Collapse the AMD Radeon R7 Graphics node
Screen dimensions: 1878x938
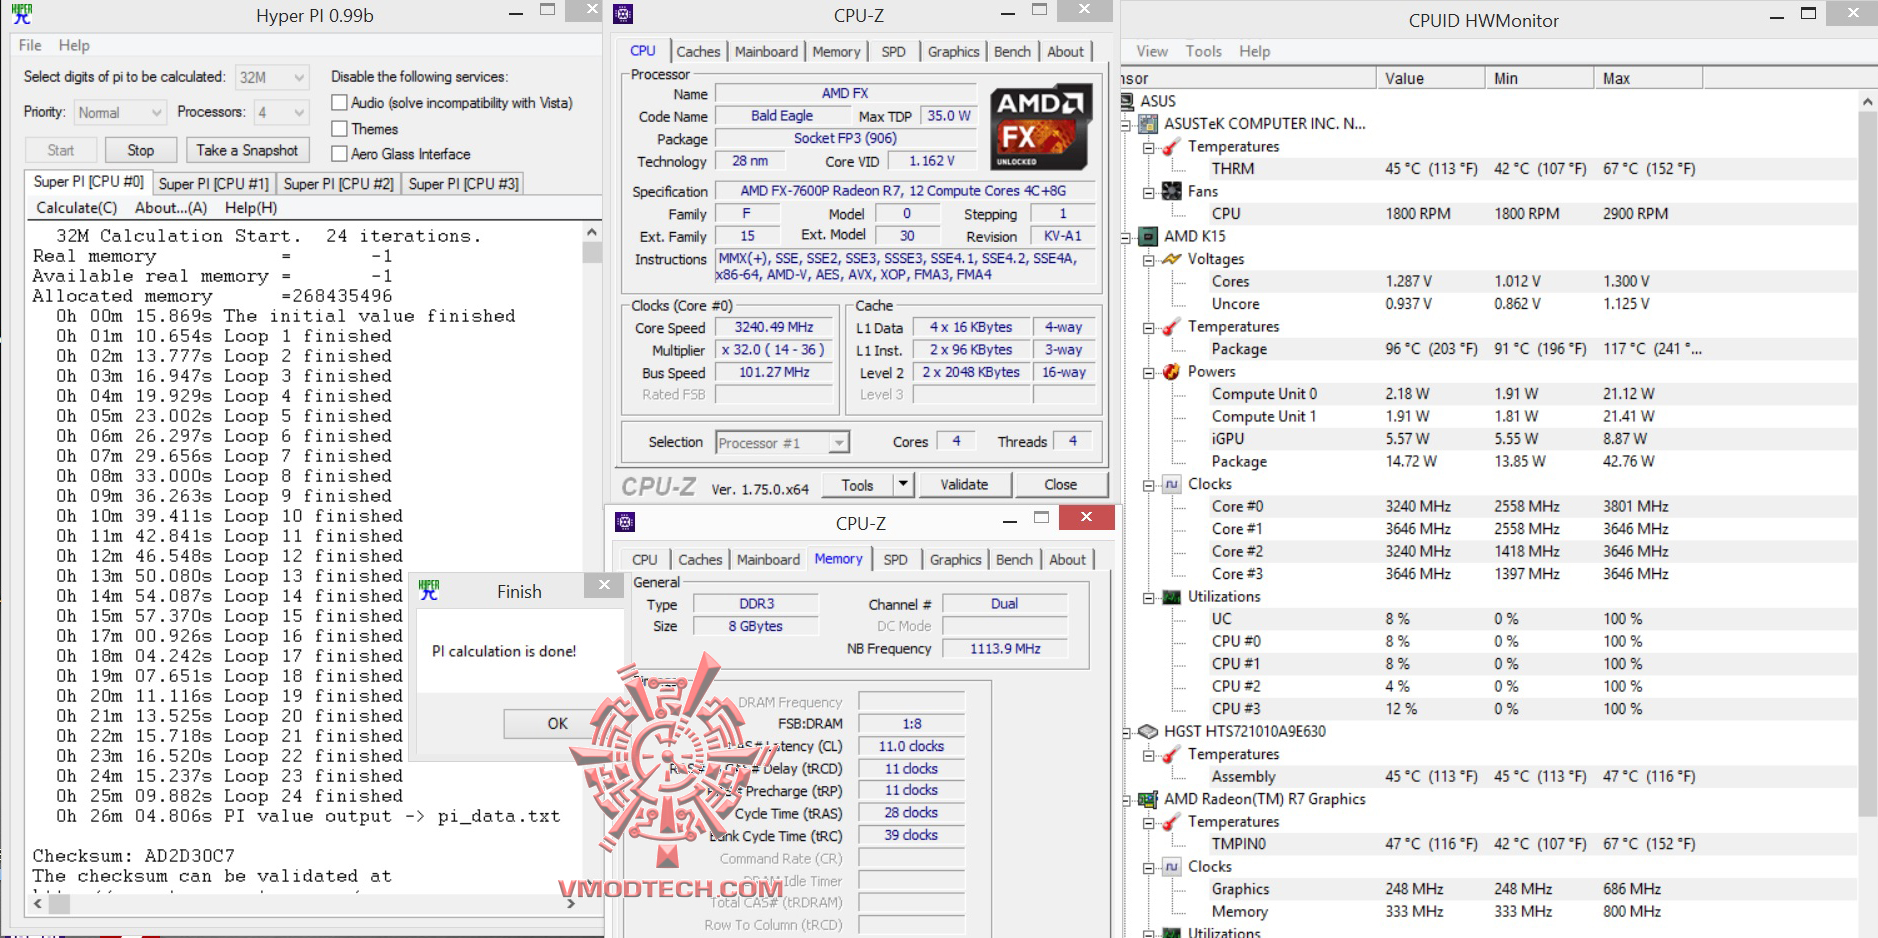point(1126,800)
